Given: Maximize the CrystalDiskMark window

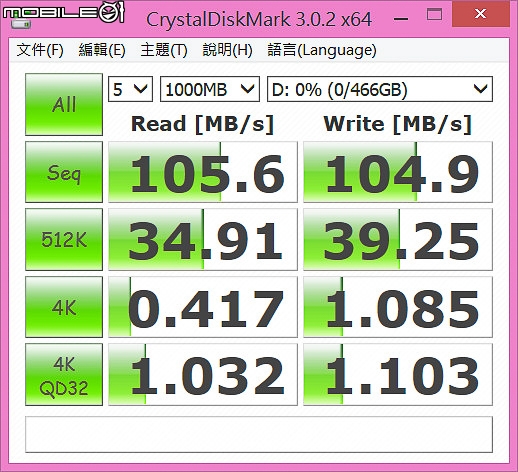Looking at the screenshot, I should point(434,14).
